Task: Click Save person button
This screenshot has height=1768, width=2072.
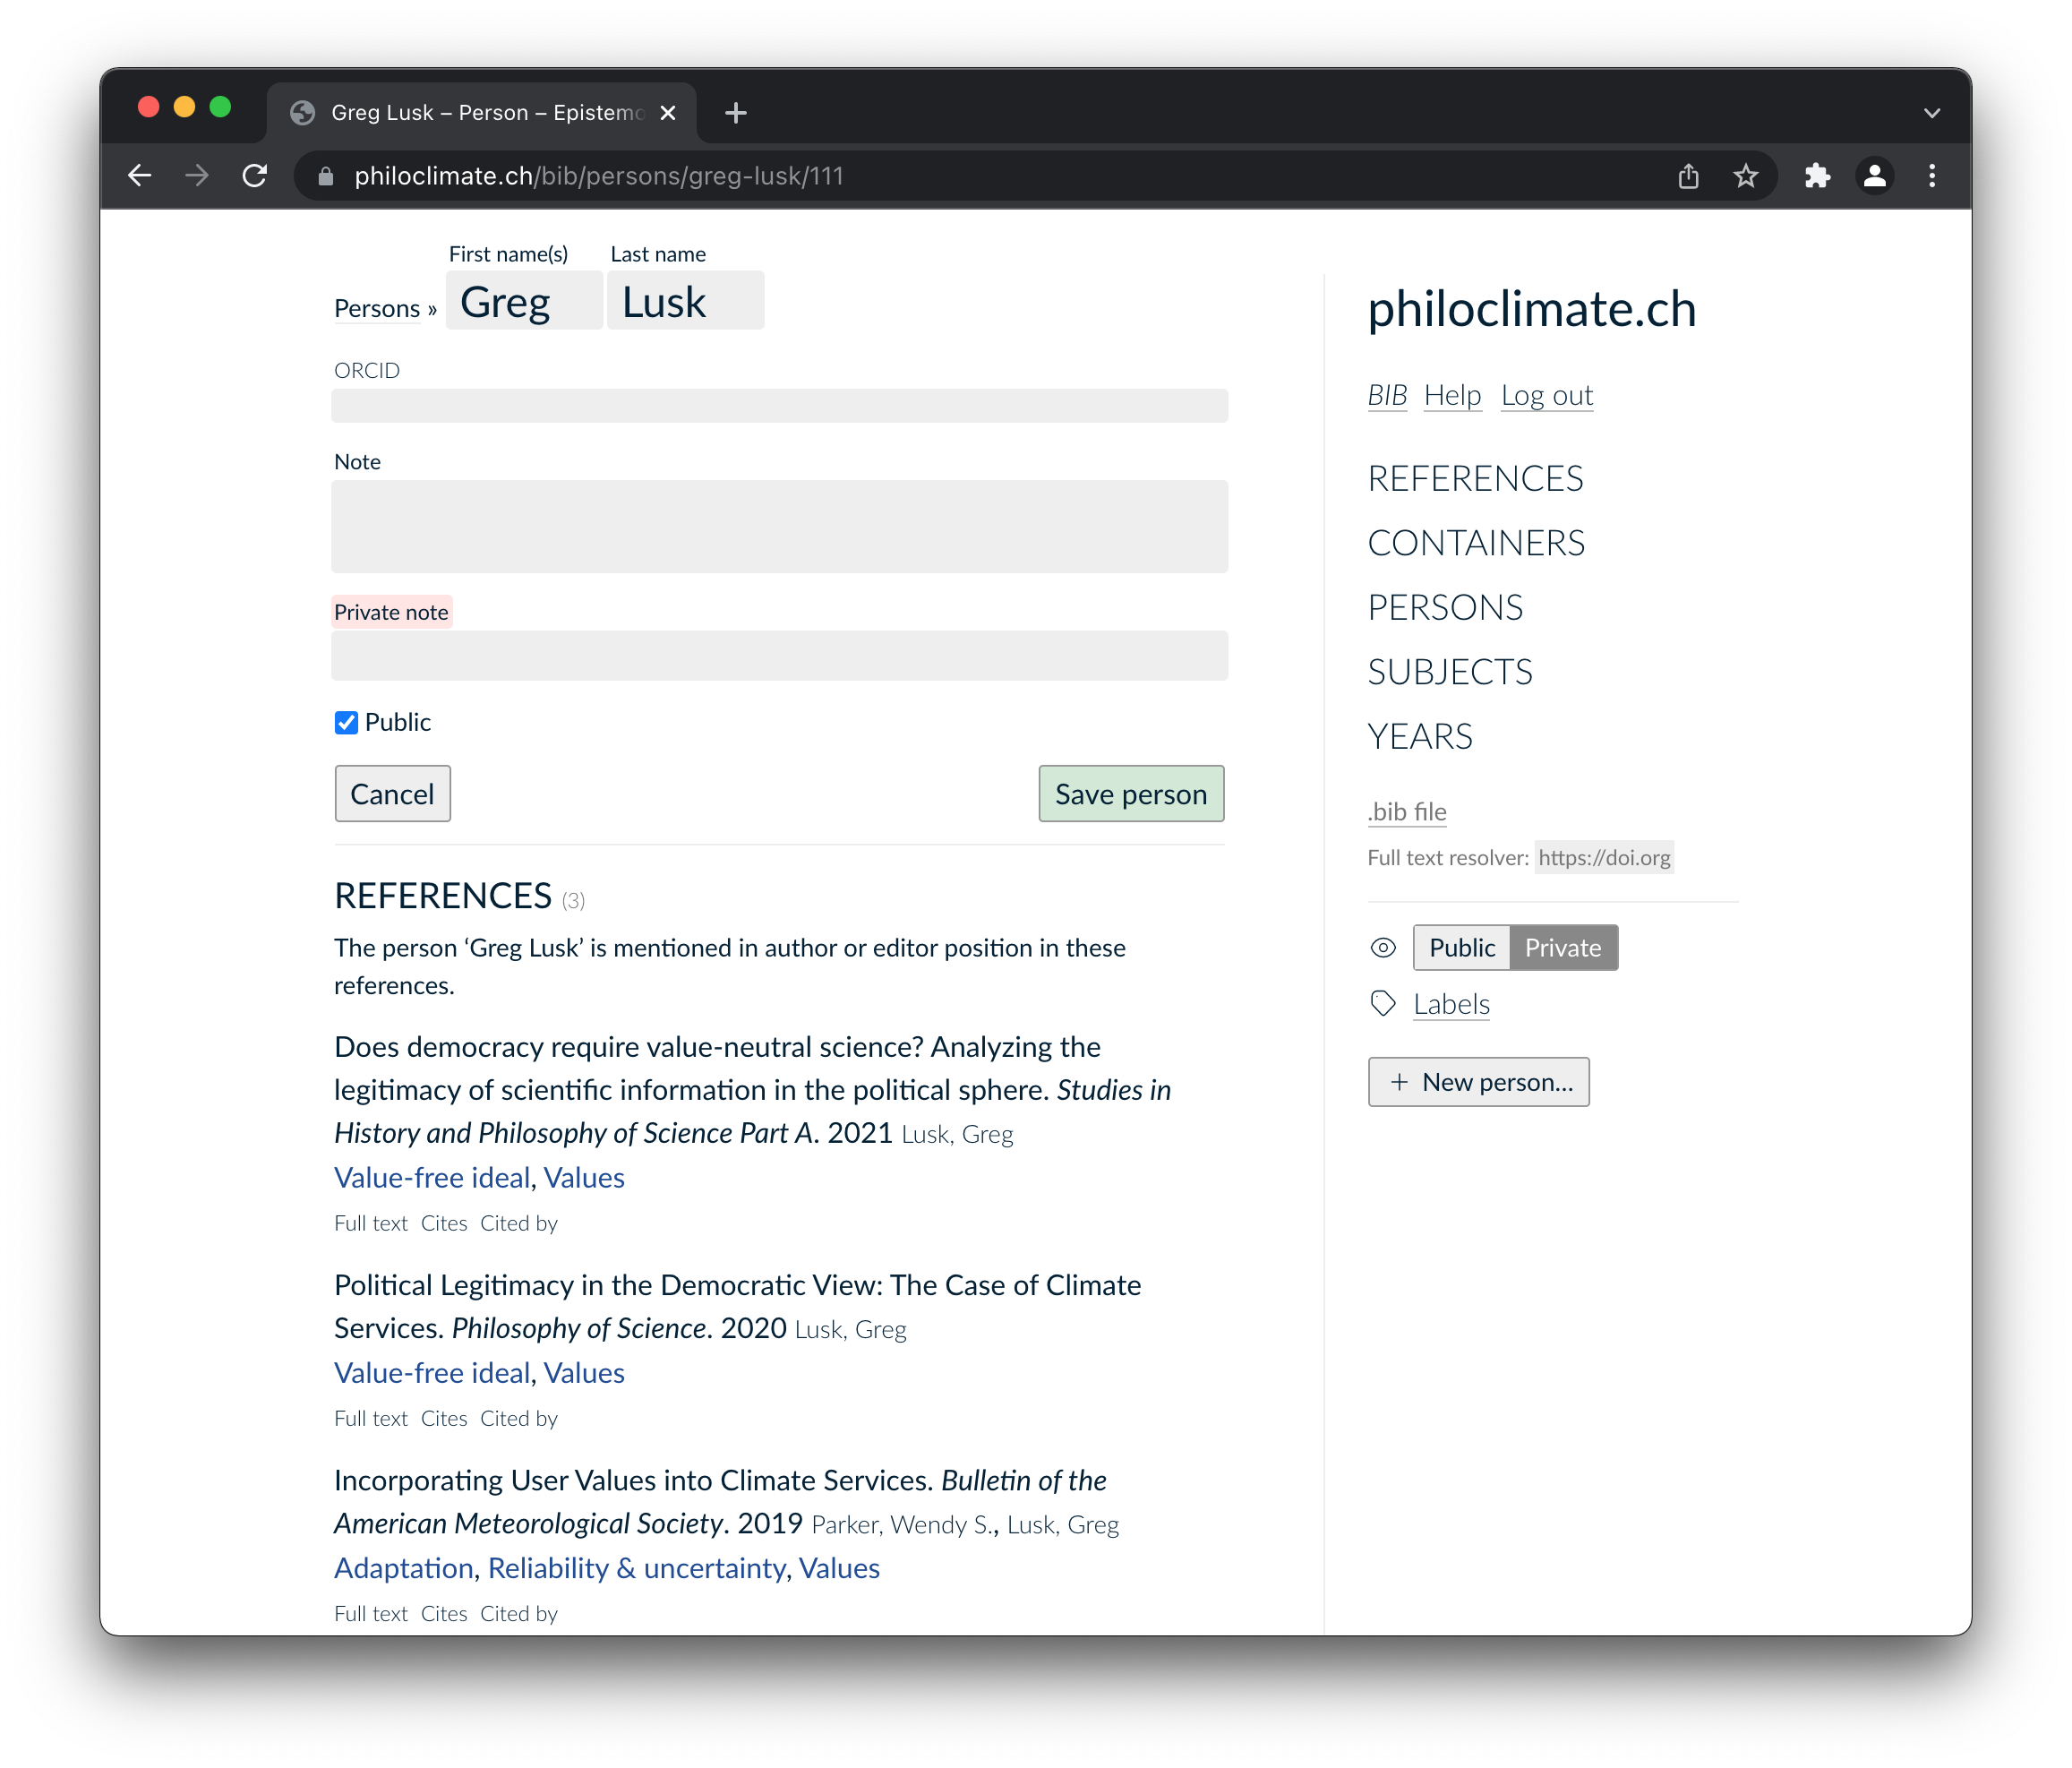Action: point(1130,794)
